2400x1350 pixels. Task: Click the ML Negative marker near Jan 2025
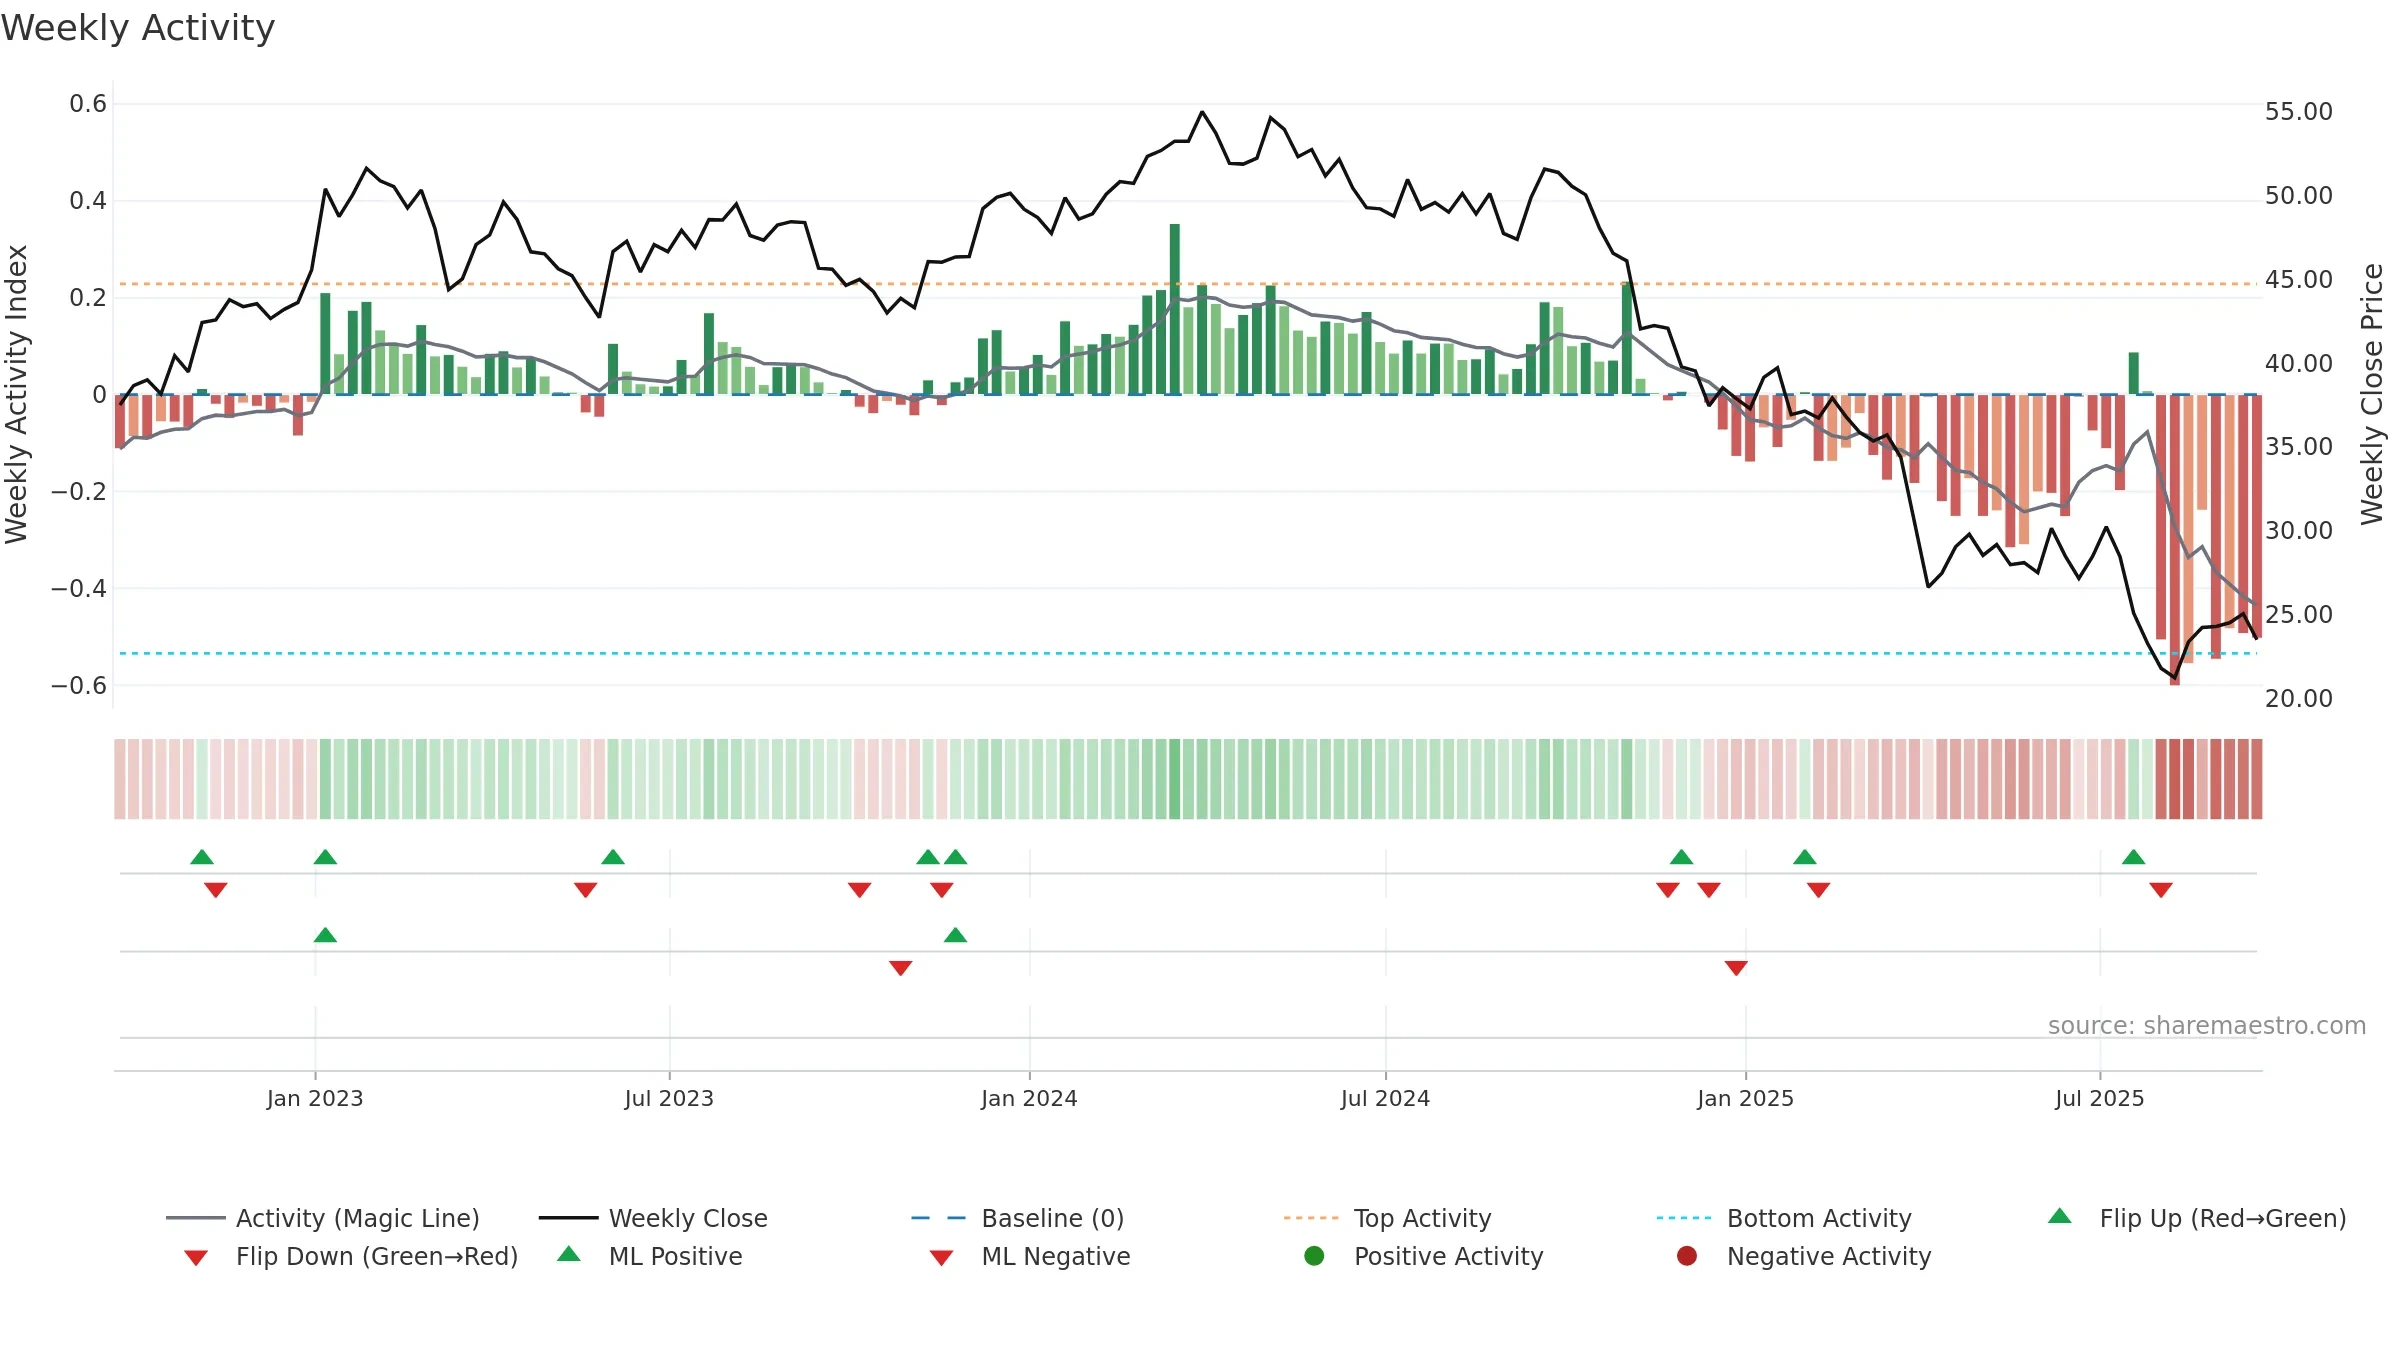tap(1736, 968)
